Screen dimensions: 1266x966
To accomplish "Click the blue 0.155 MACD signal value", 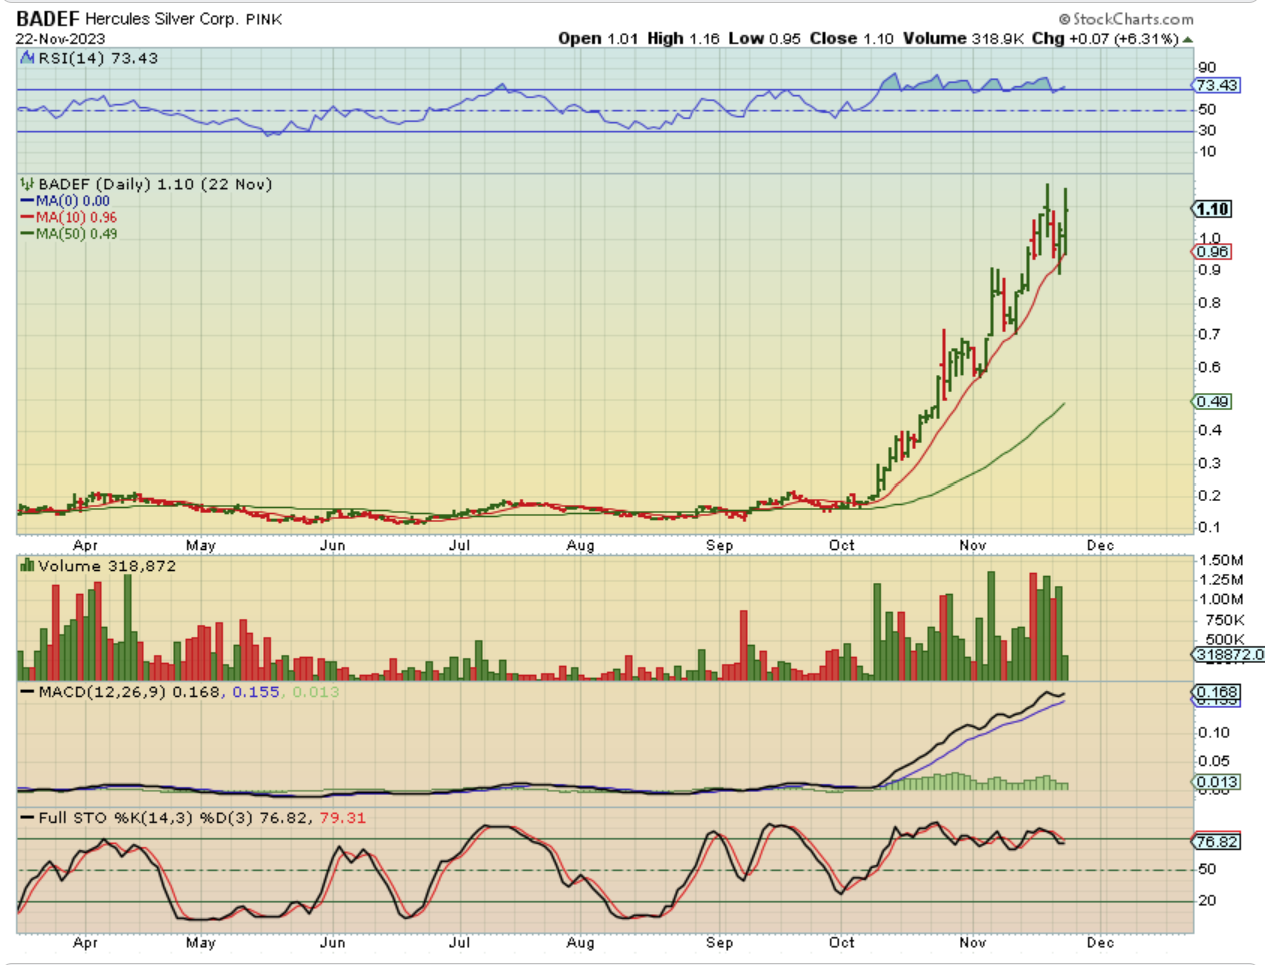I will 256,692.
